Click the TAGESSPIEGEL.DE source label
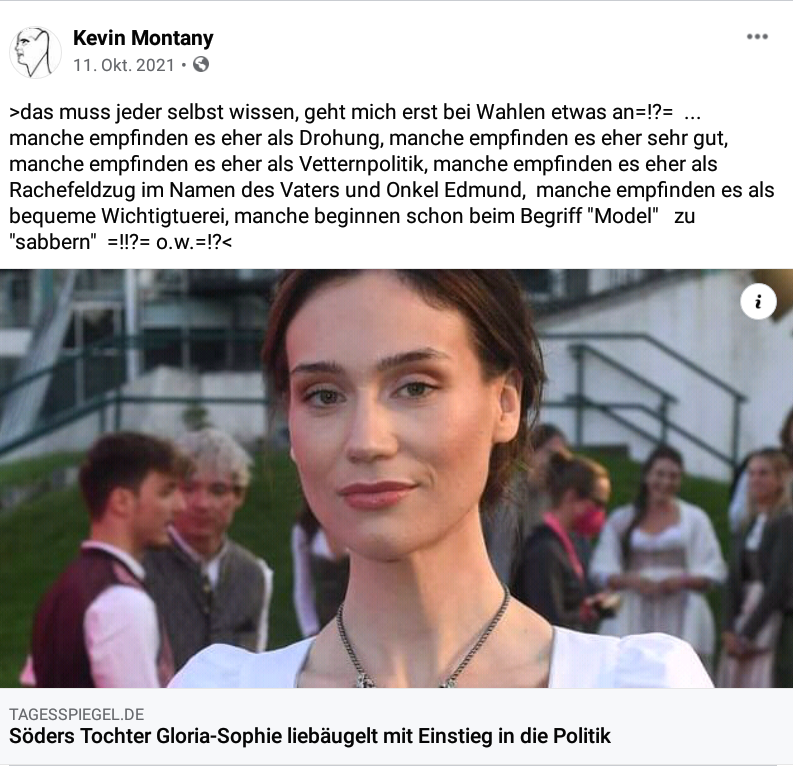The width and height of the screenshot is (793, 767). pyautogui.click(x=76, y=714)
